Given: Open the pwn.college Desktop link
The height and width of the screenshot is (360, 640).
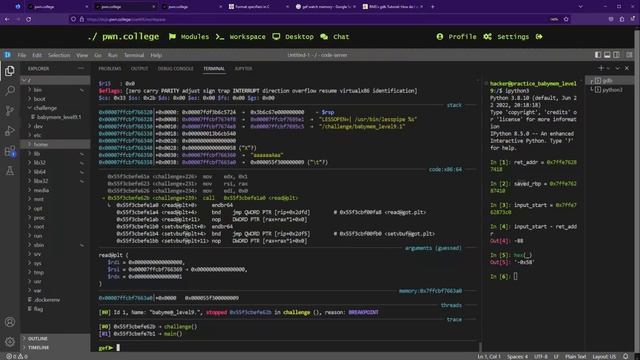Looking at the screenshot, I should (293, 37).
